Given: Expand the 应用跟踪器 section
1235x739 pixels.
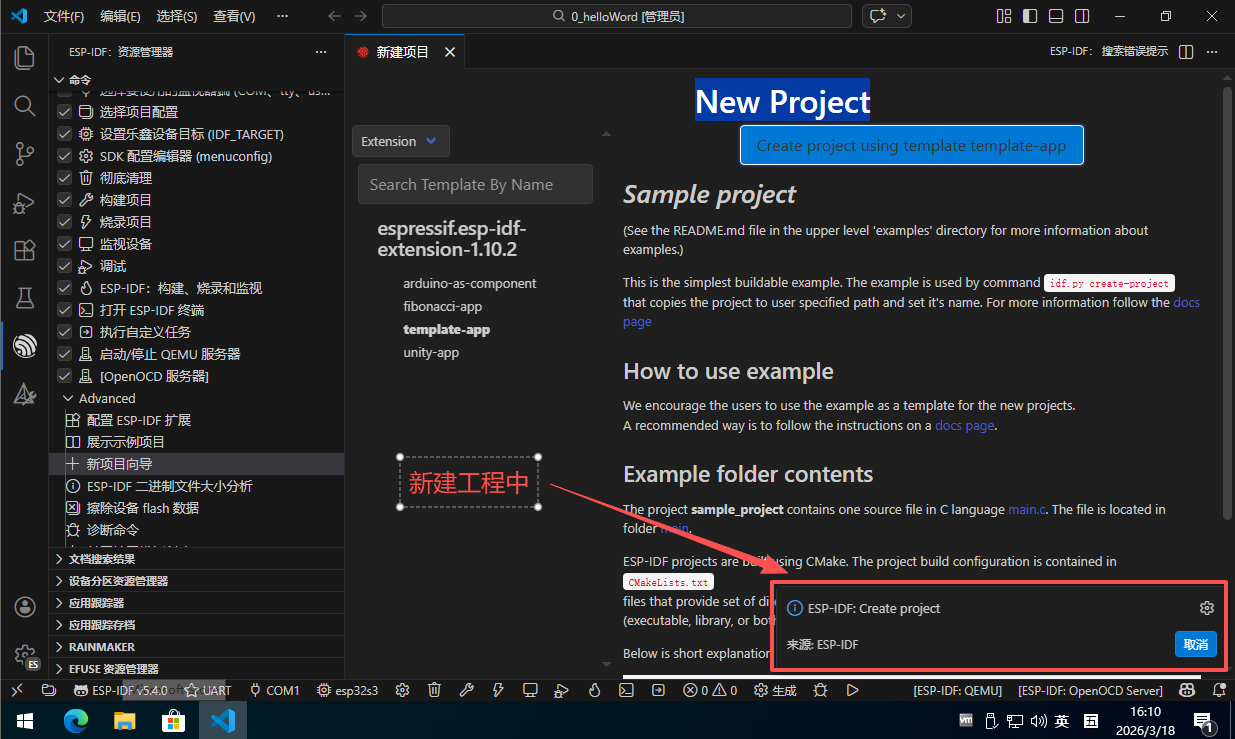Looking at the screenshot, I should pos(196,603).
